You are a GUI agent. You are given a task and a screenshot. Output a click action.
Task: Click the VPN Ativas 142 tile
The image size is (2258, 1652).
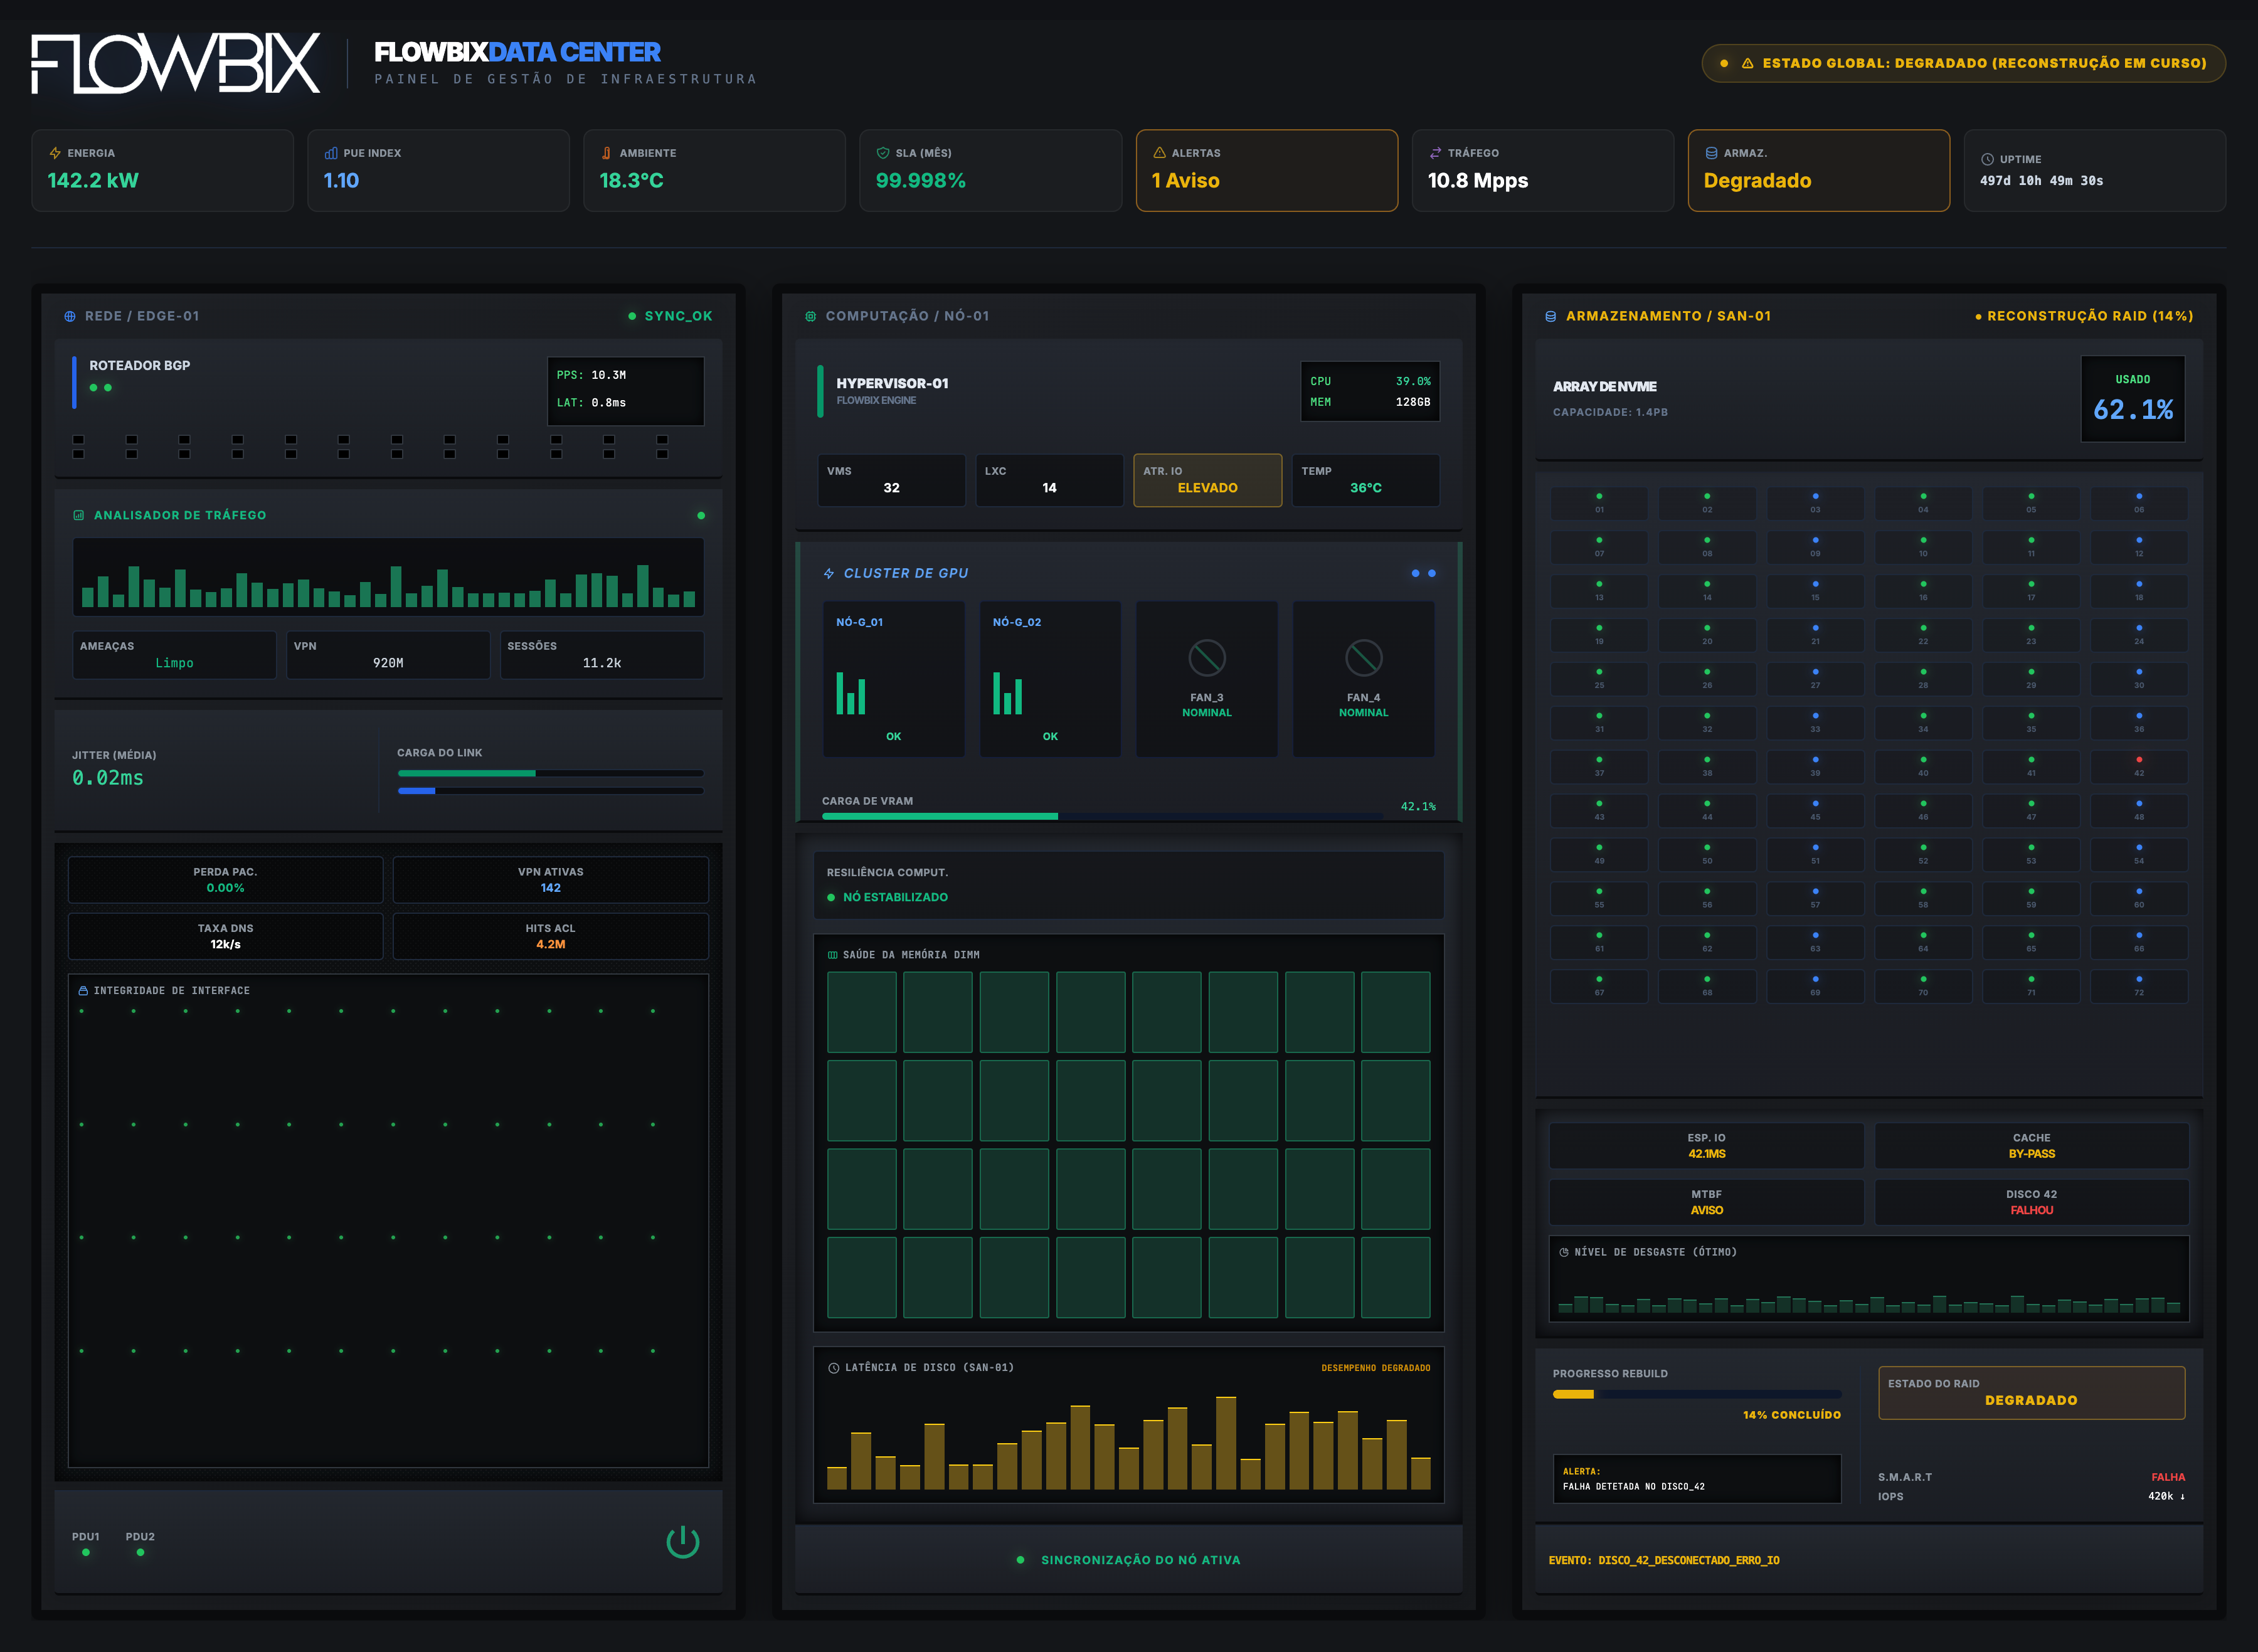[550, 880]
